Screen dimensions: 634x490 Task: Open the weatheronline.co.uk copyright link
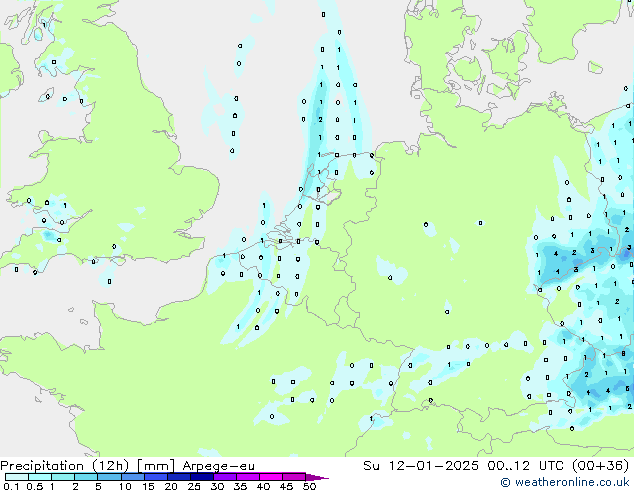565,482
